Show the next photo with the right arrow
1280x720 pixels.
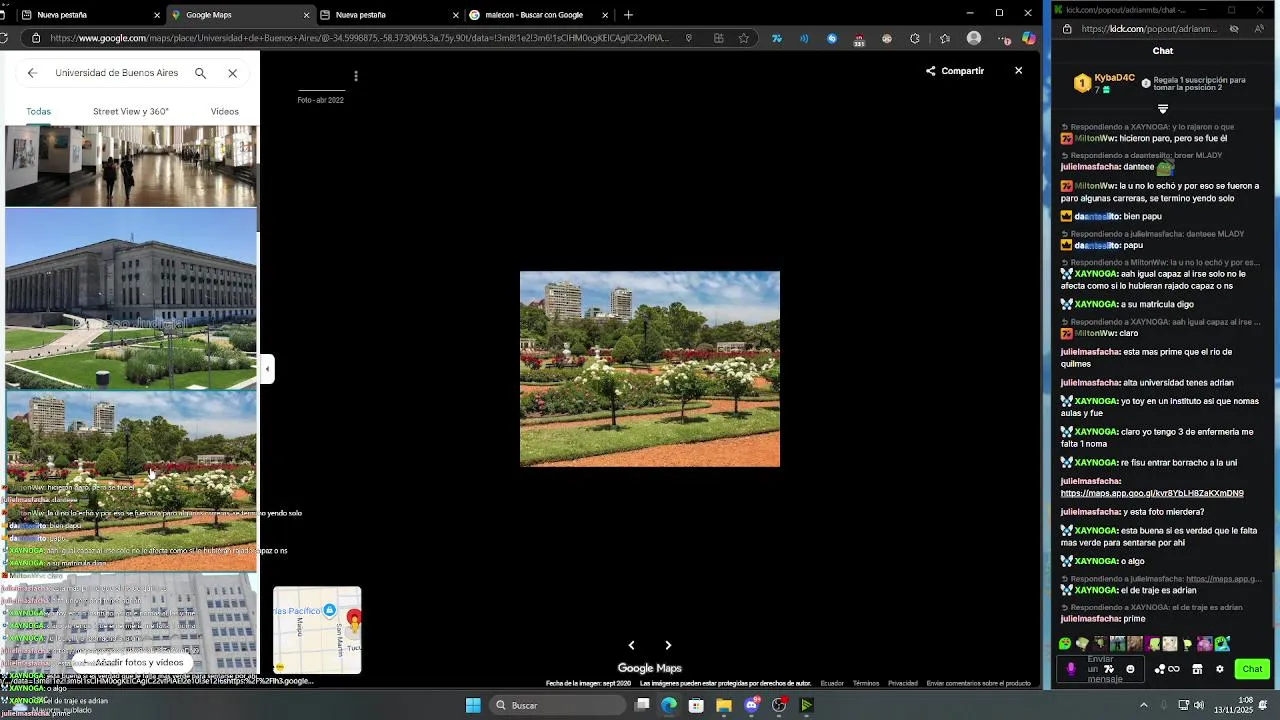pyautogui.click(x=668, y=645)
